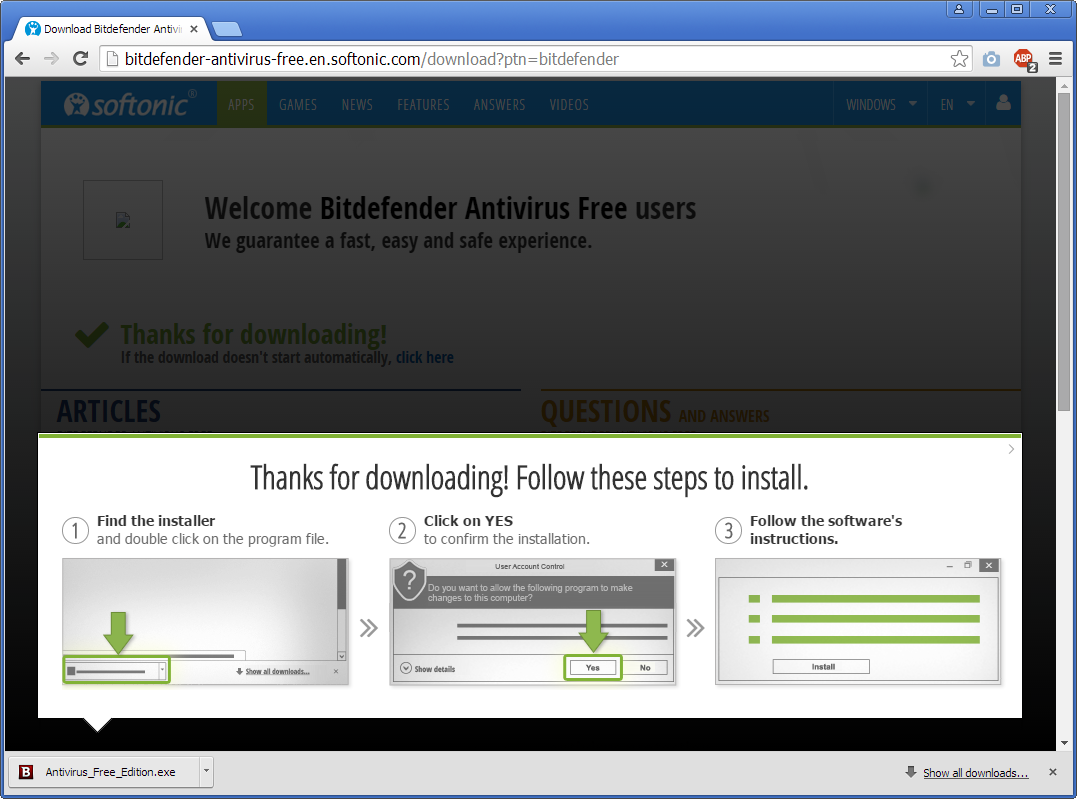Open the Adblock Plus extension icon

point(1024,60)
